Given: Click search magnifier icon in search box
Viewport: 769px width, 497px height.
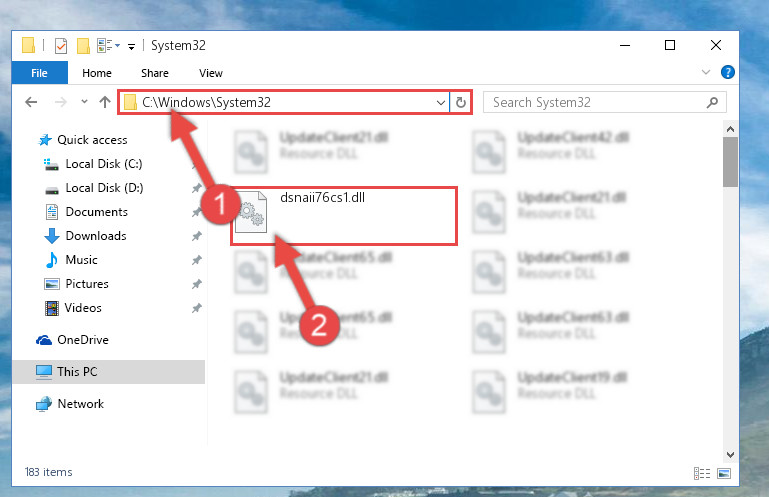Looking at the screenshot, I should point(712,103).
